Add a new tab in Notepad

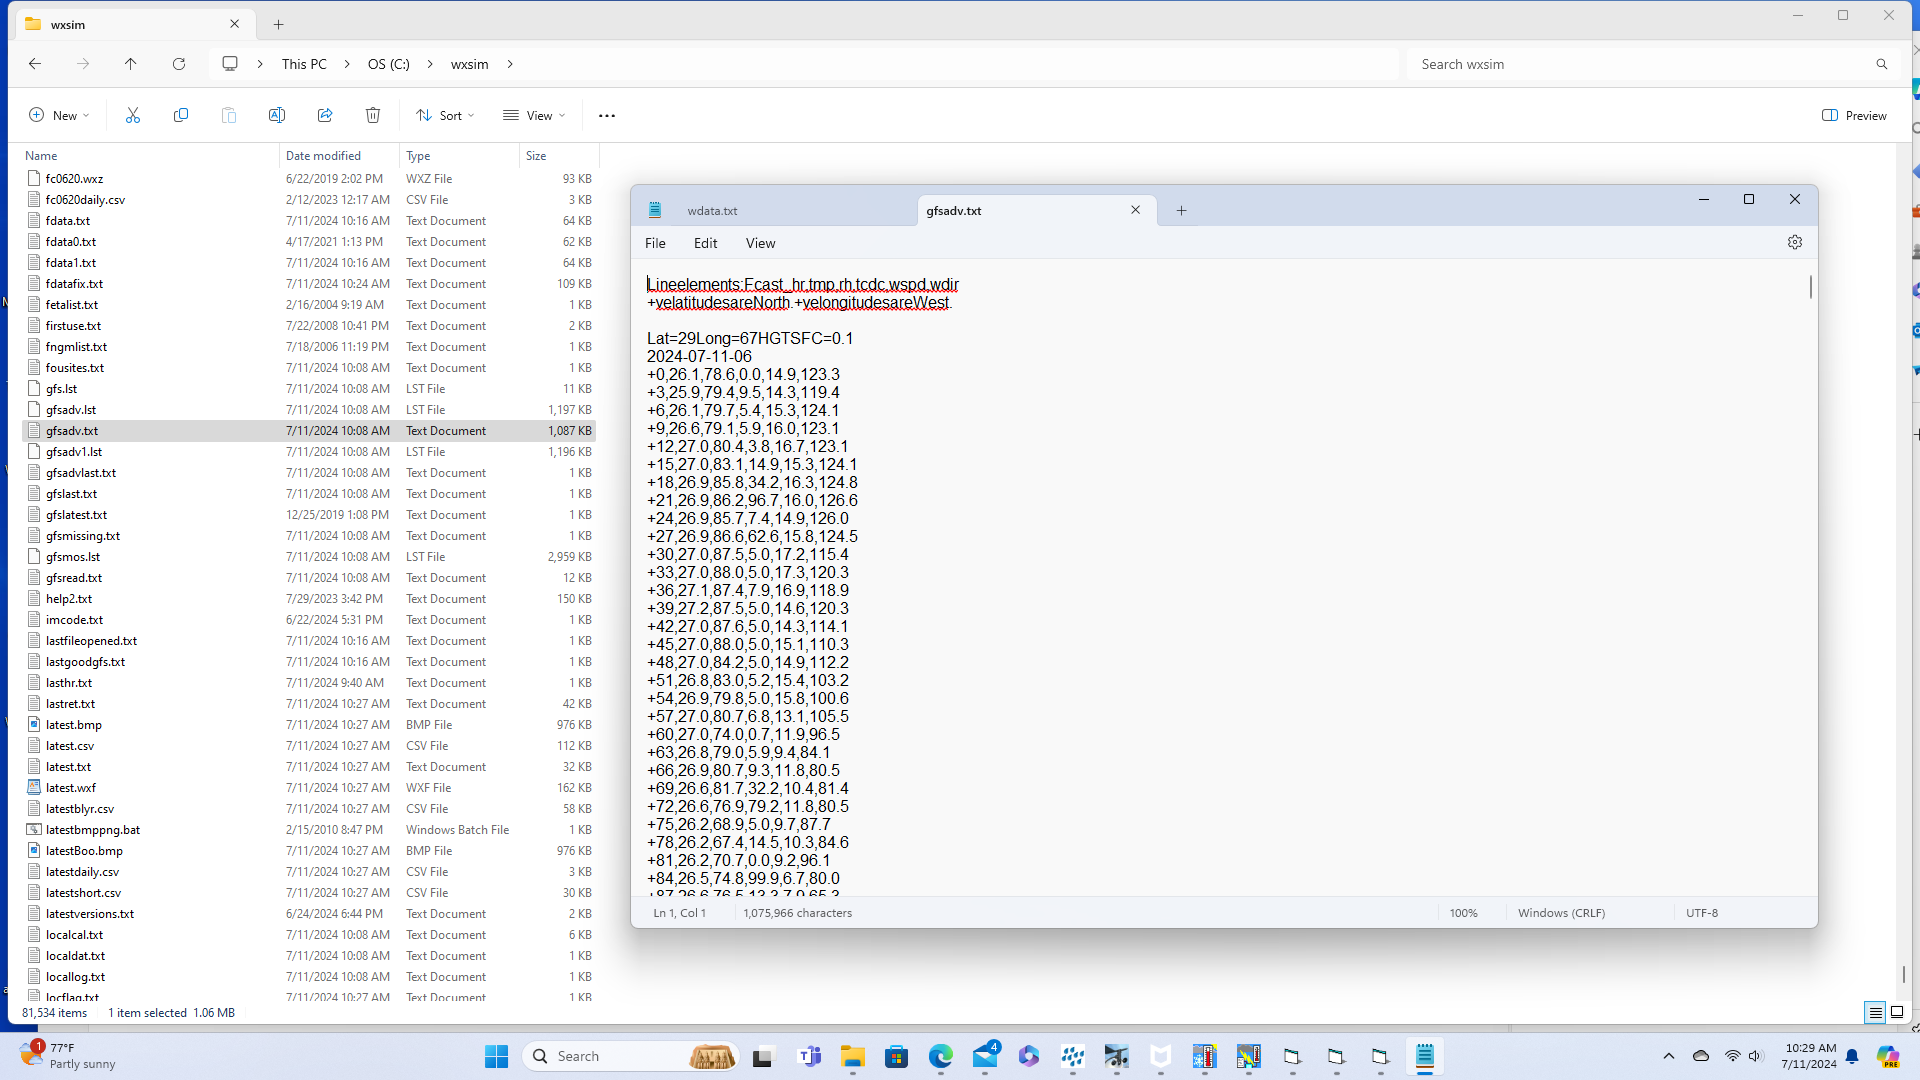point(1181,211)
